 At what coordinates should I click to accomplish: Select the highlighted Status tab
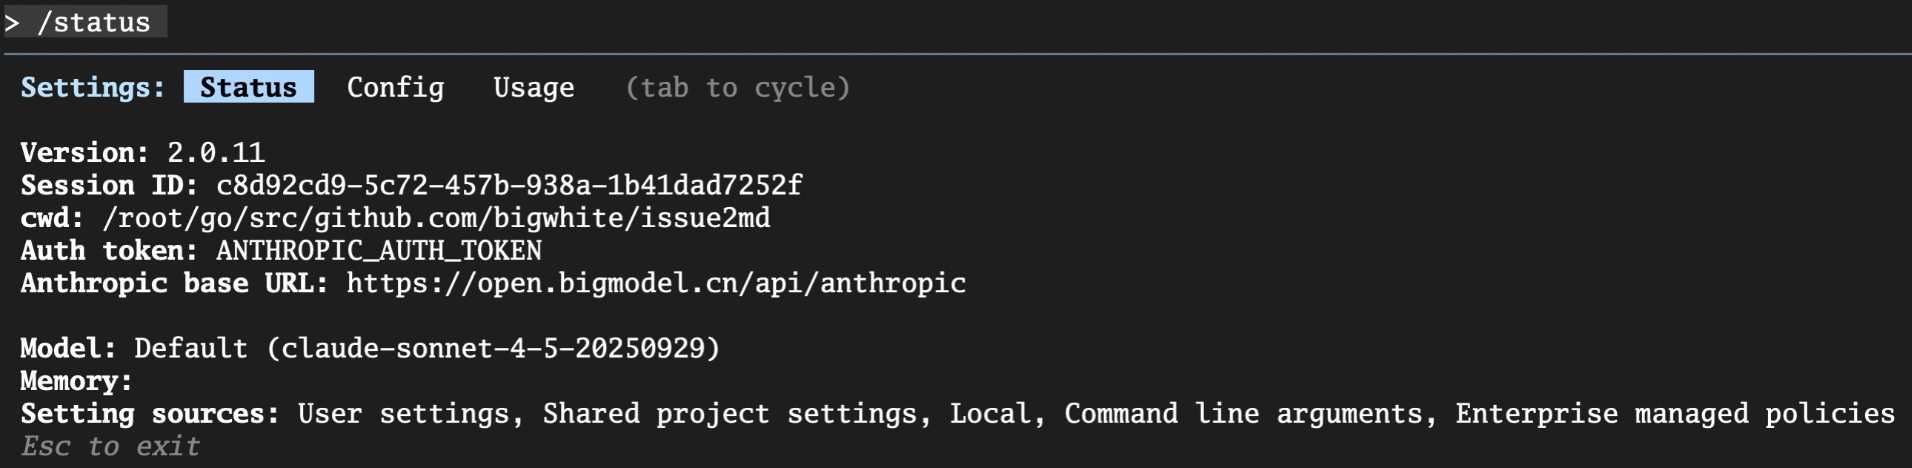[x=248, y=88]
